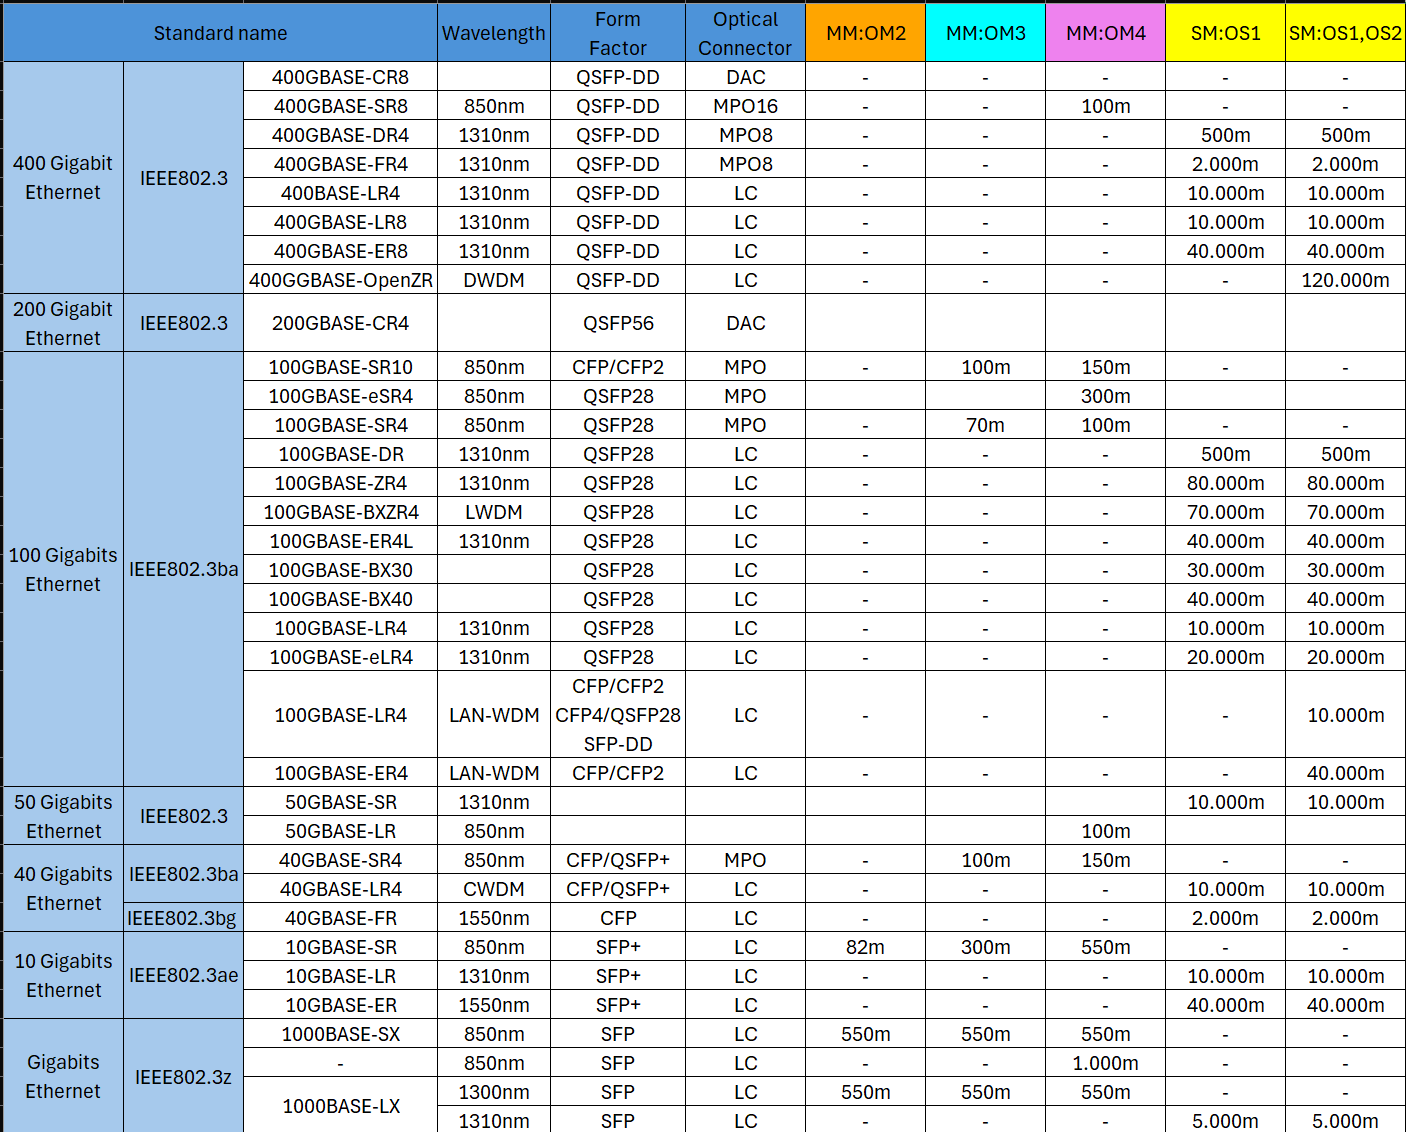The image size is (1406, 1132).
Task: Select the 82m distance cell
Action: point(865,947)
